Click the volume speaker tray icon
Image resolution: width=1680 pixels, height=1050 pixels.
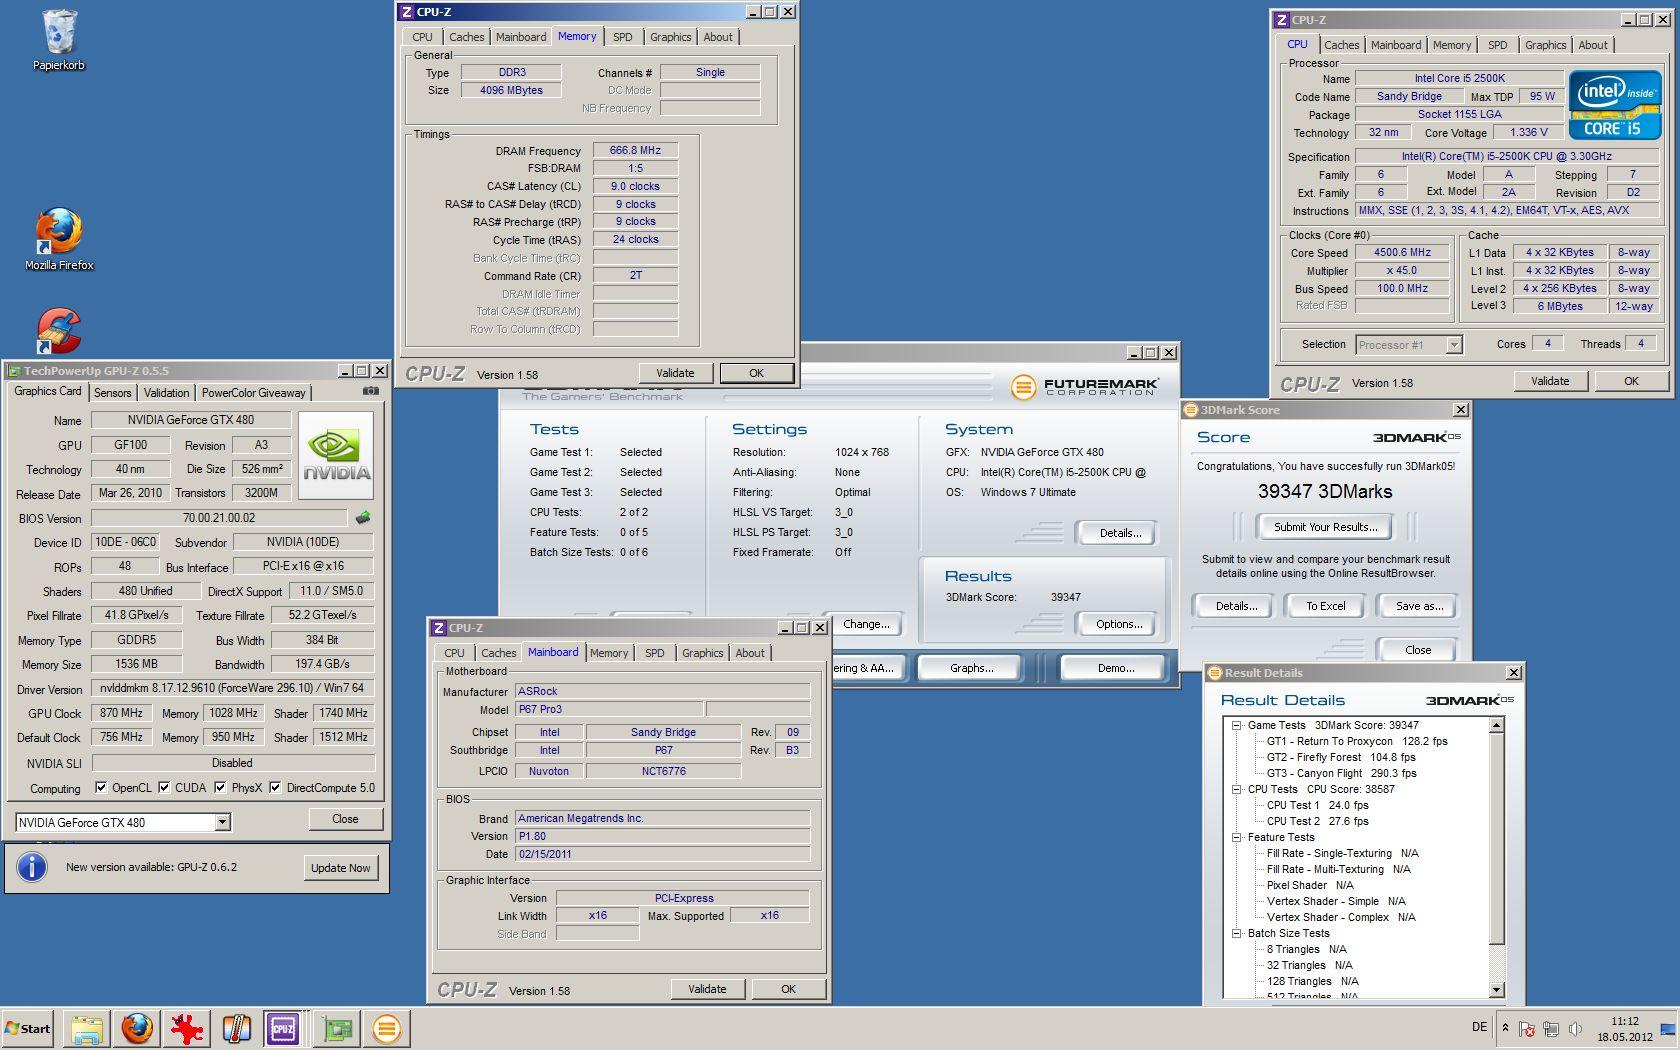pyautogui.click(x=1575, y=1029)
